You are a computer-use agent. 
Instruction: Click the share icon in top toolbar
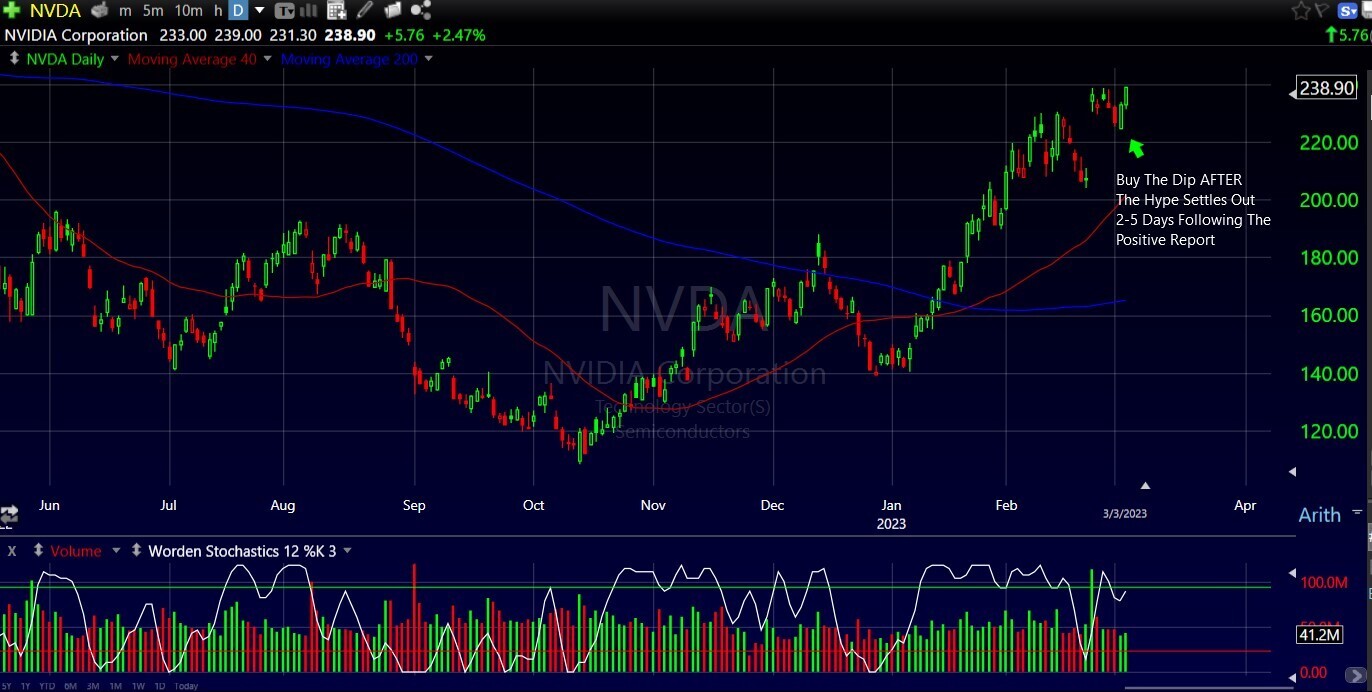tap(421, 11)
